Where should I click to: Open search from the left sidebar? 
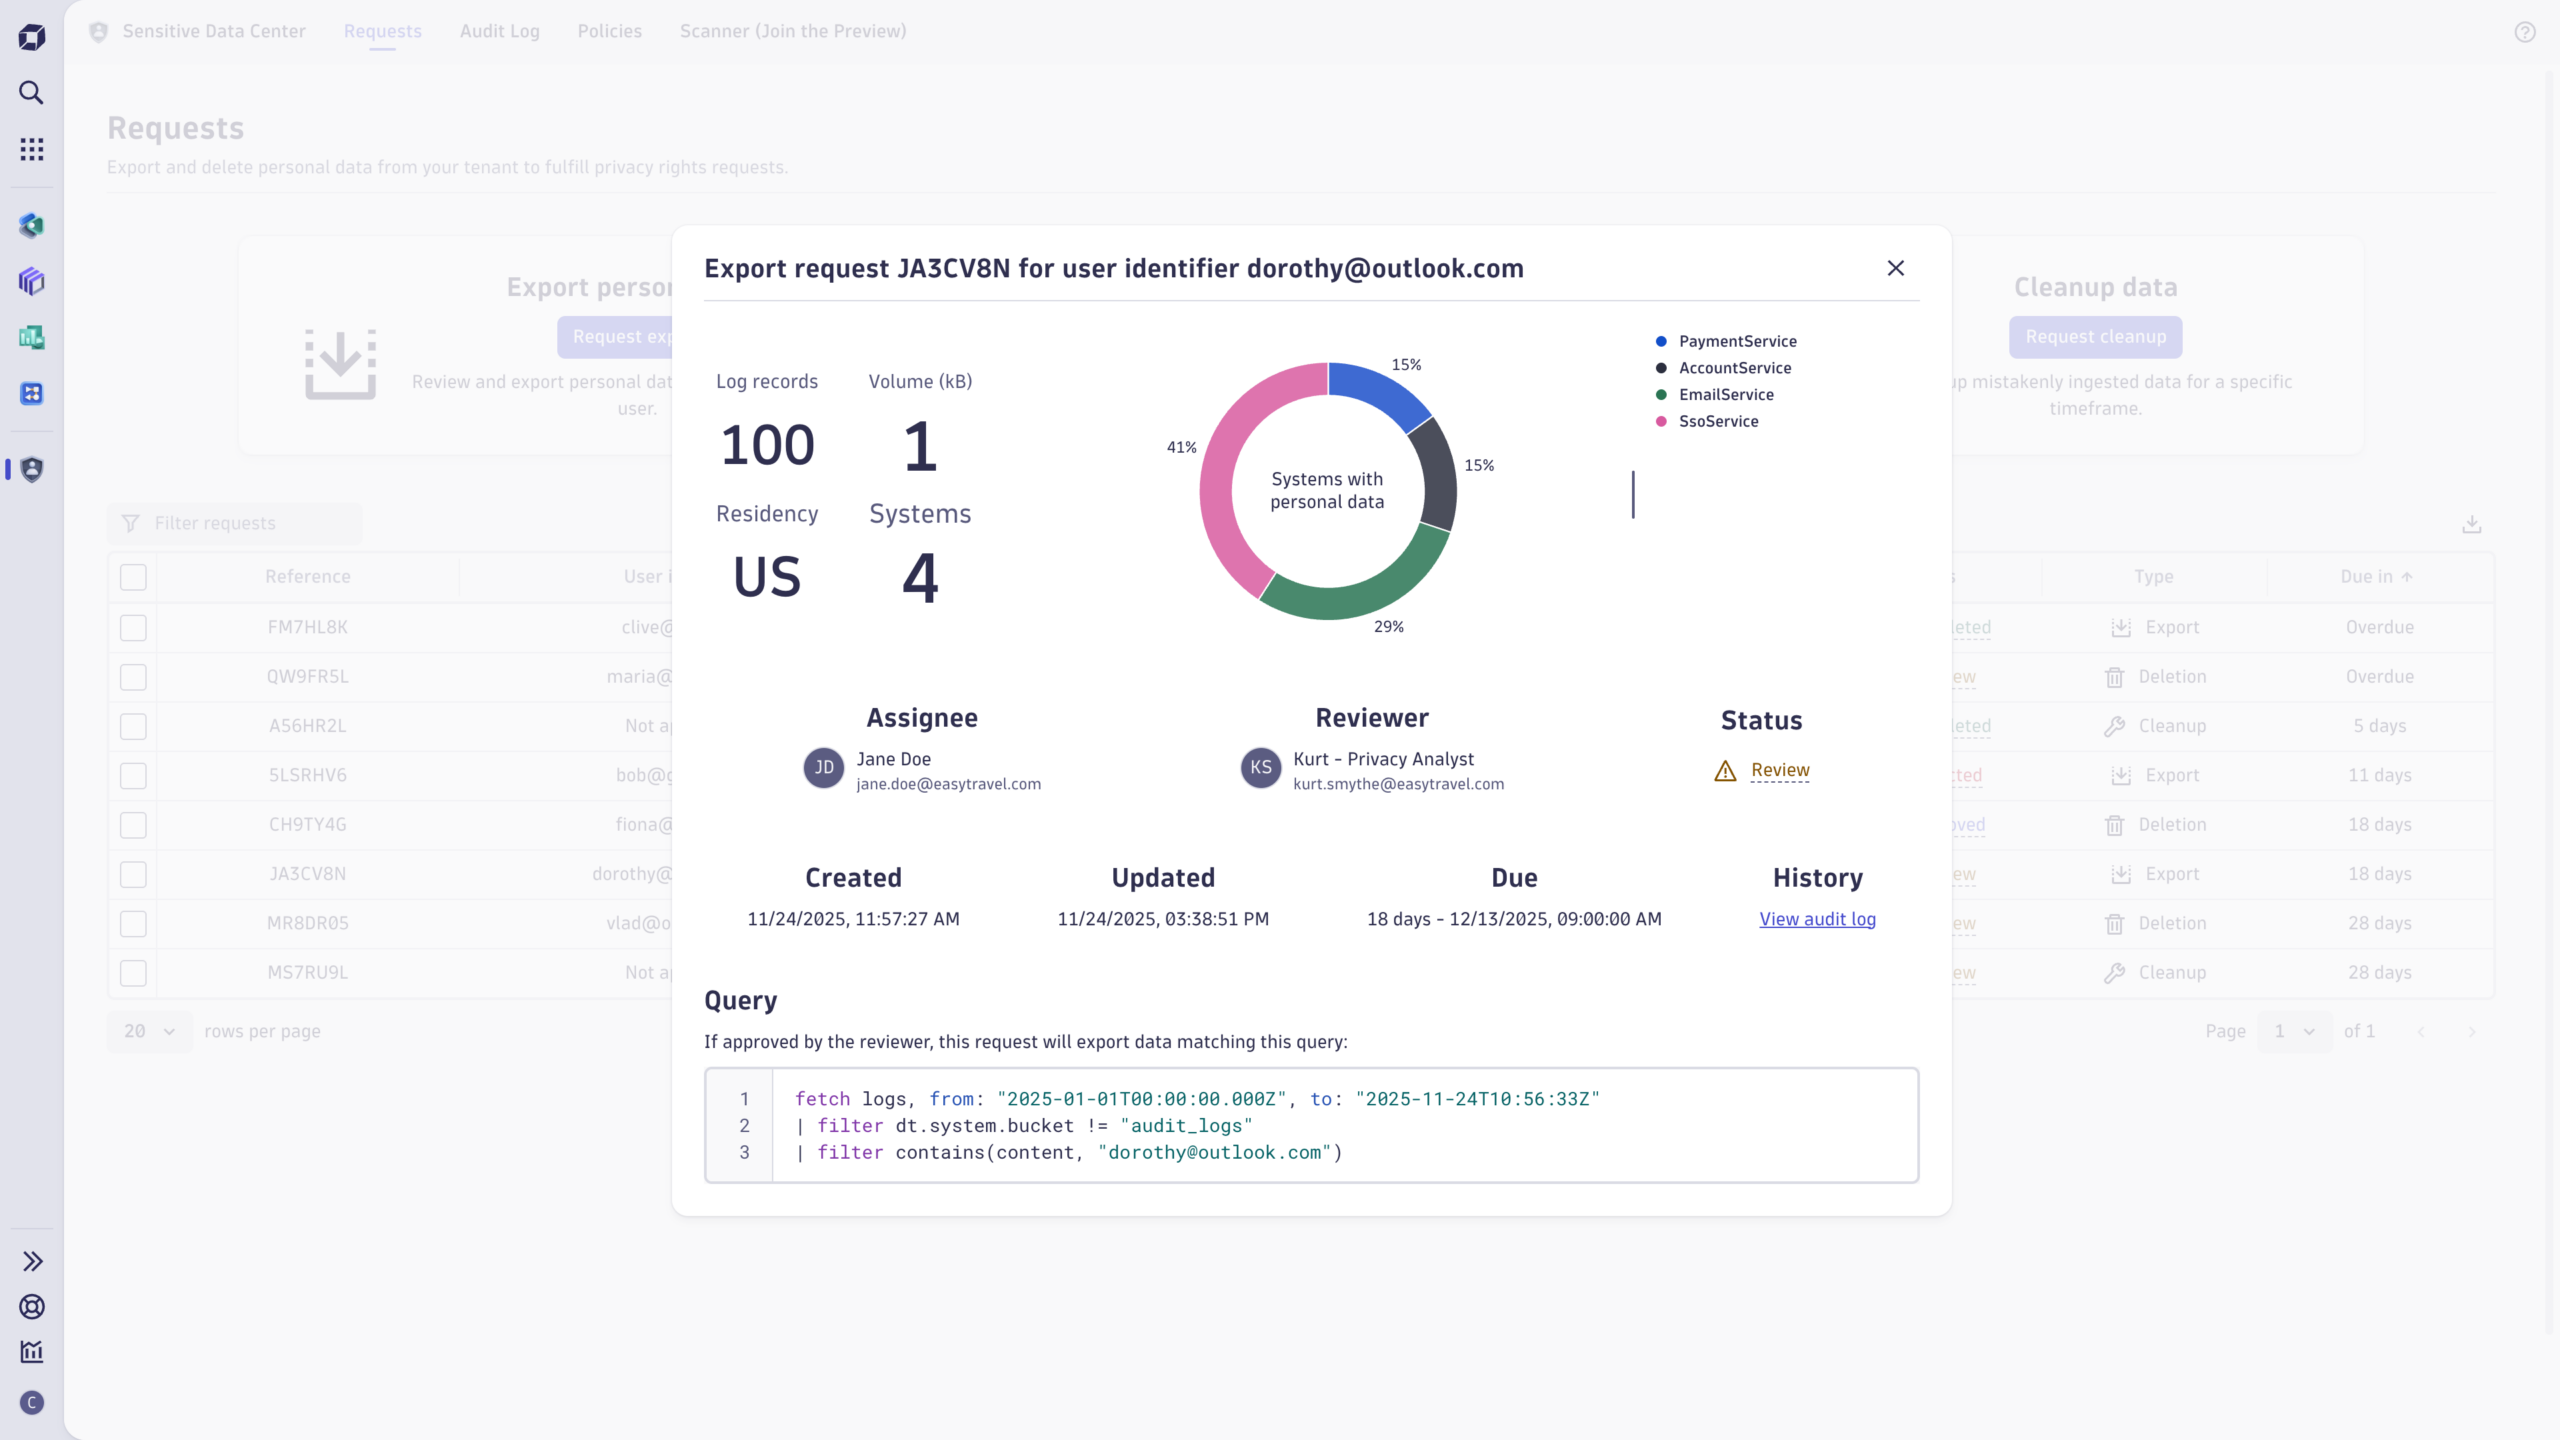click(31, 93)
